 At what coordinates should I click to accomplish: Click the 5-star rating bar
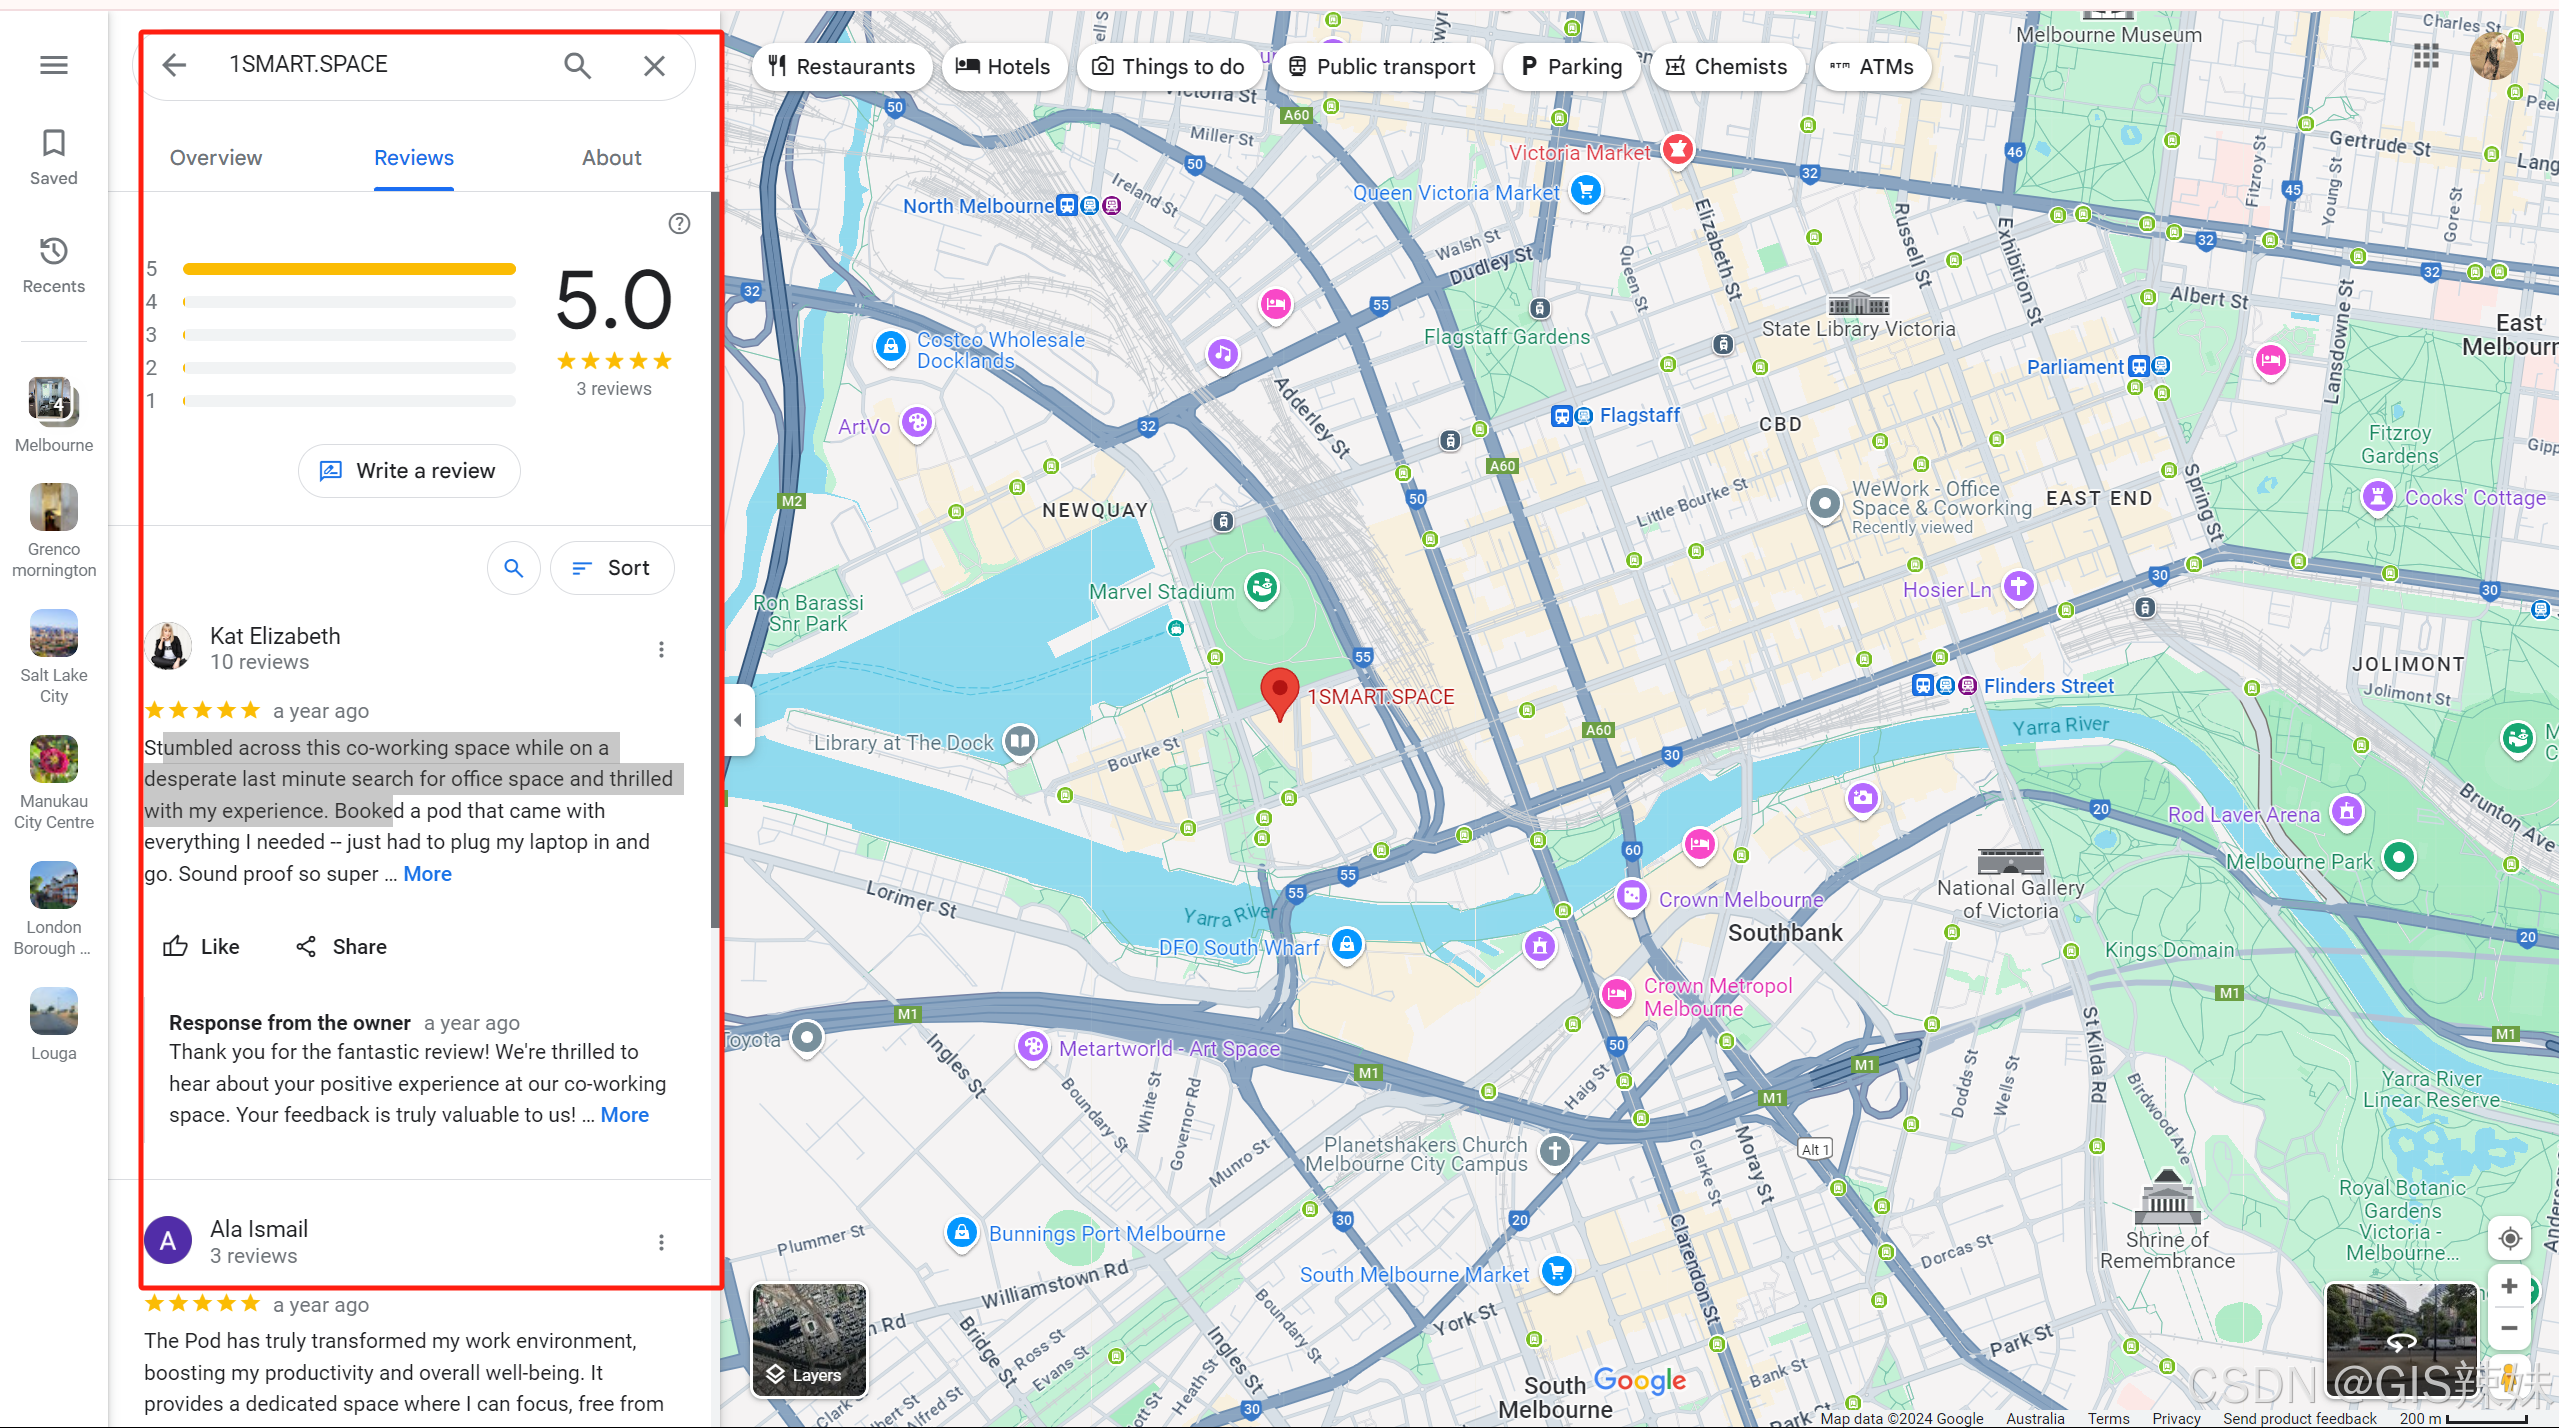349,269
